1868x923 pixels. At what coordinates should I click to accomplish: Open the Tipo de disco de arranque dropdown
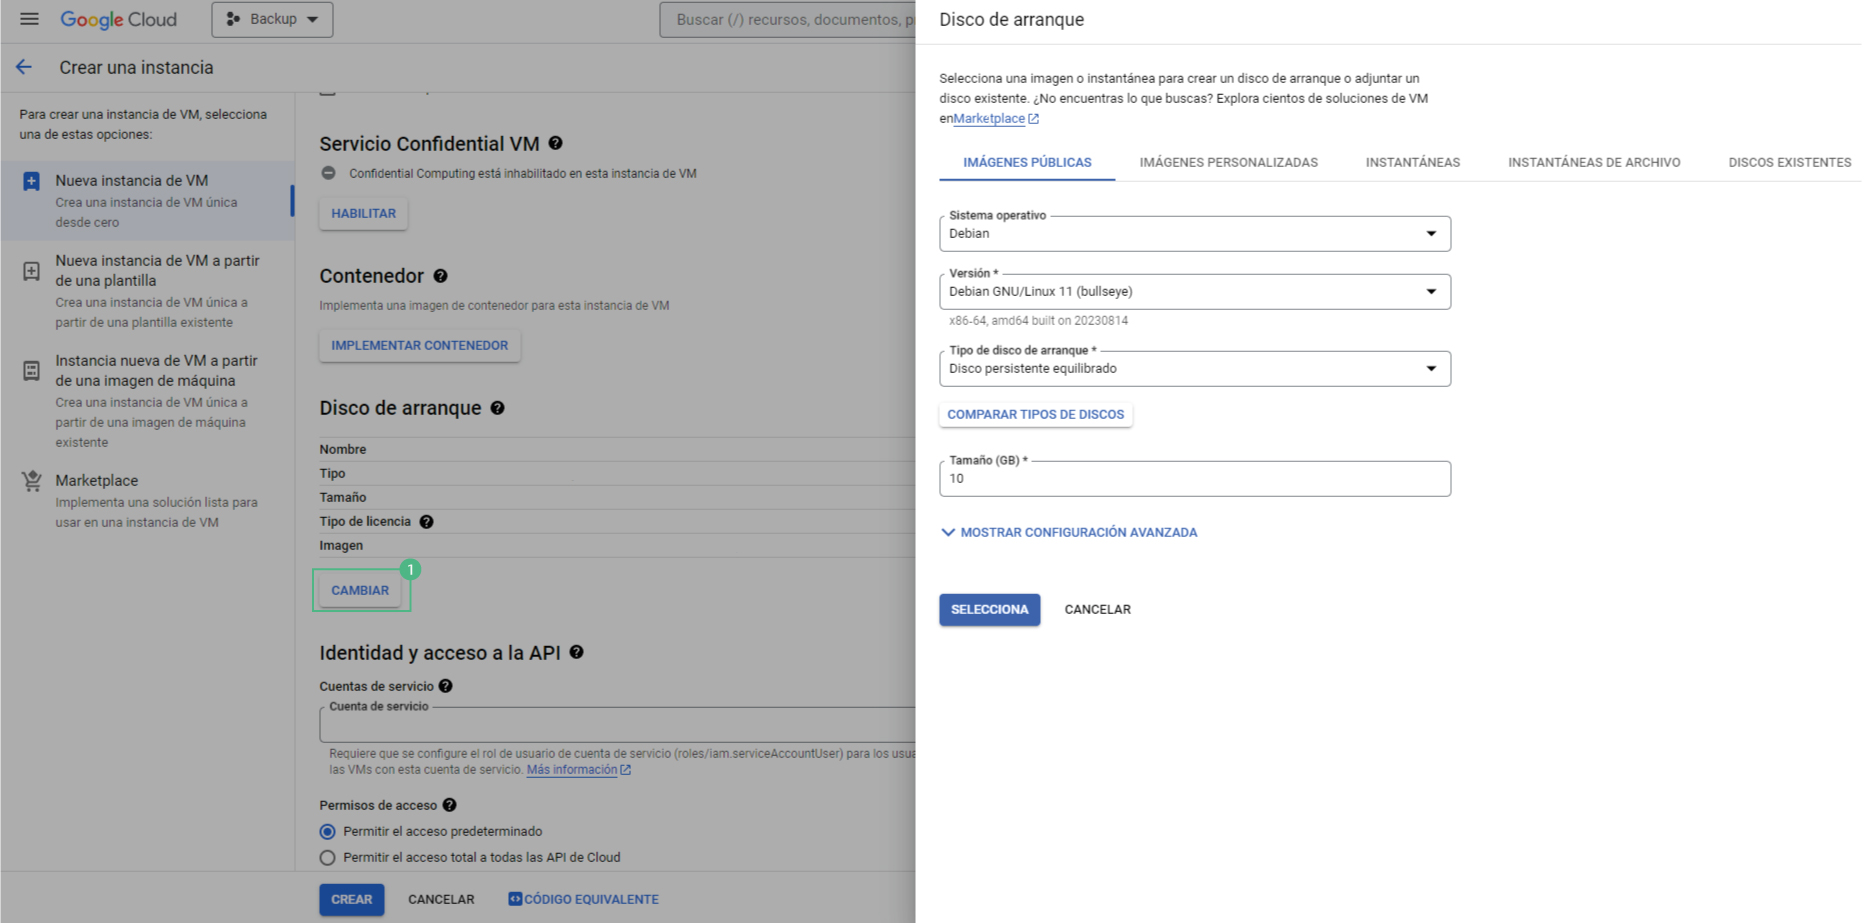[x=1194, y=369]
